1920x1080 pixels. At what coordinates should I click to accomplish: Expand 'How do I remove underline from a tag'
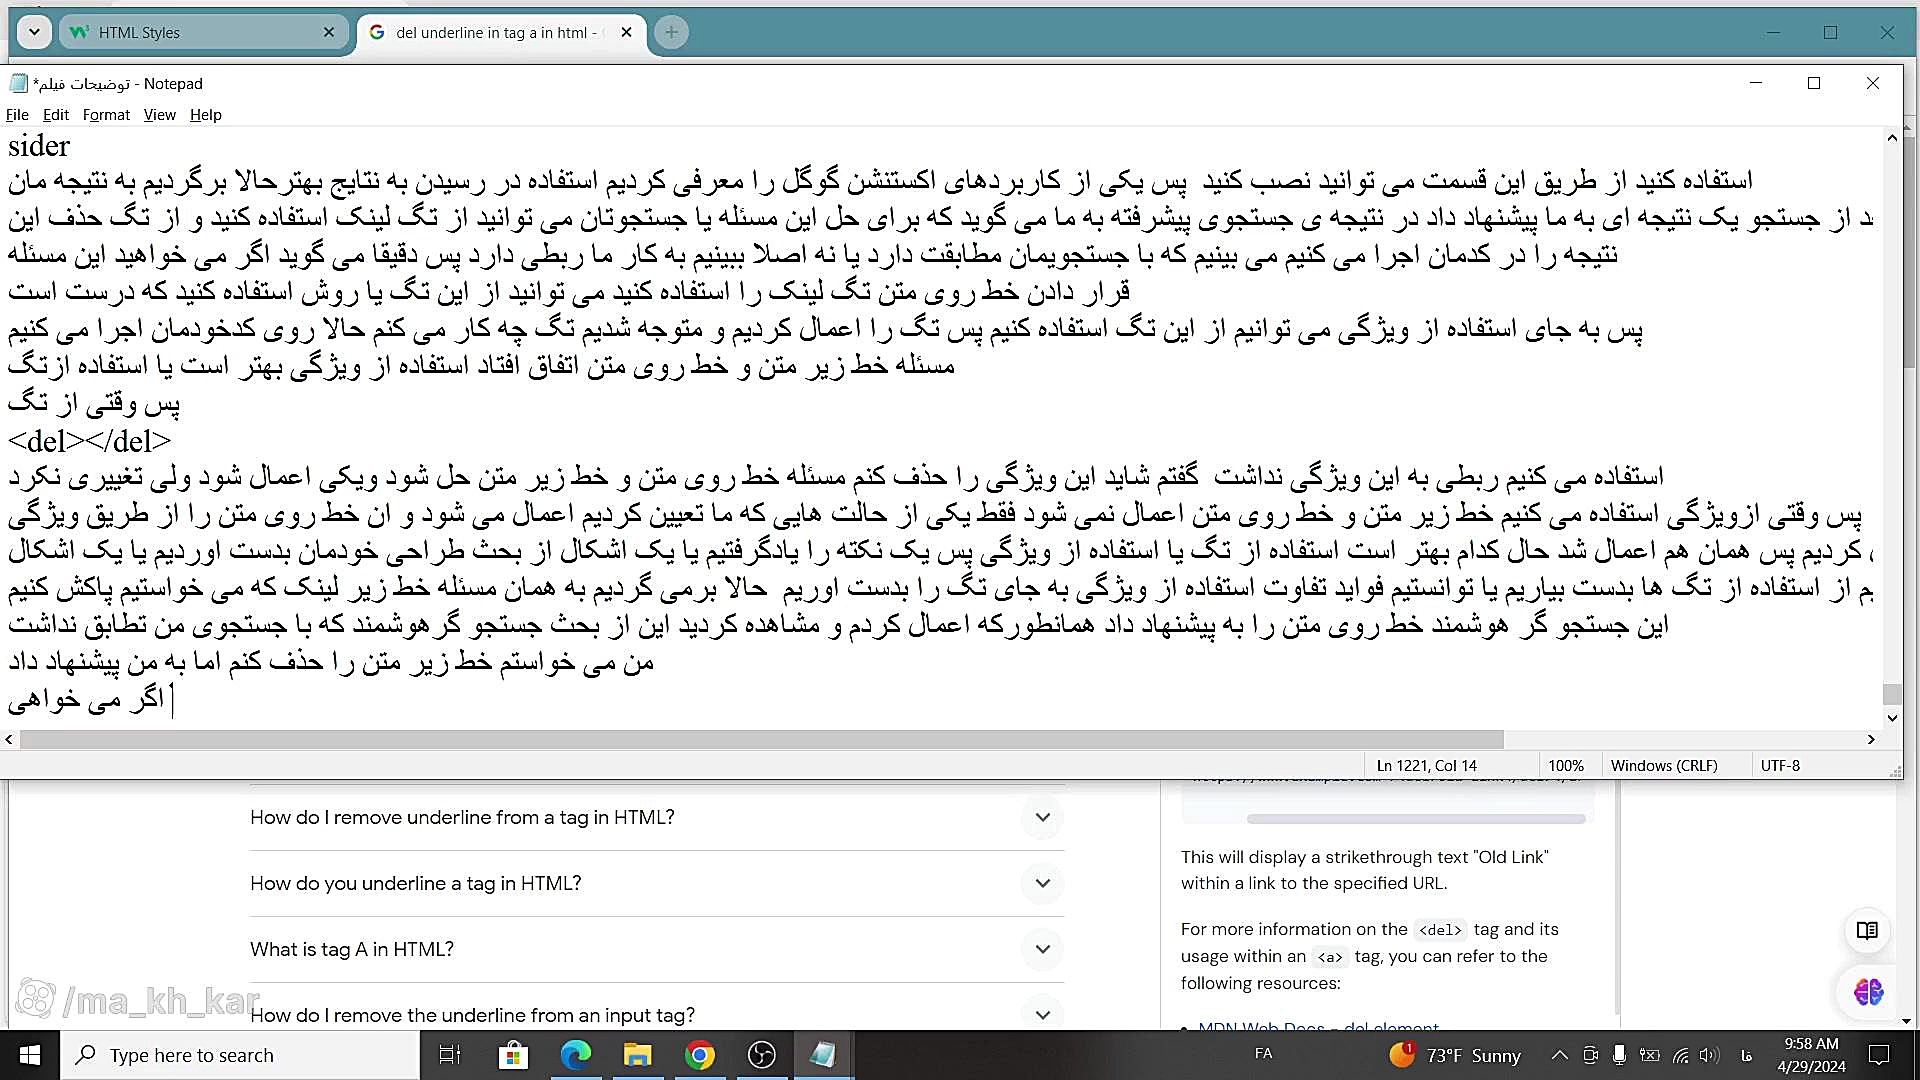tap(656, 818)
